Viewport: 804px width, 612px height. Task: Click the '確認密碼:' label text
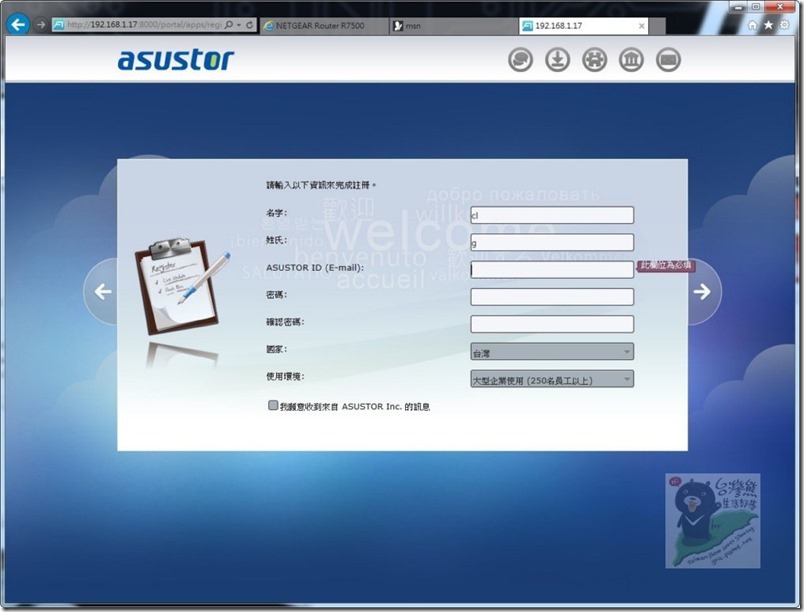pos(285,322)
